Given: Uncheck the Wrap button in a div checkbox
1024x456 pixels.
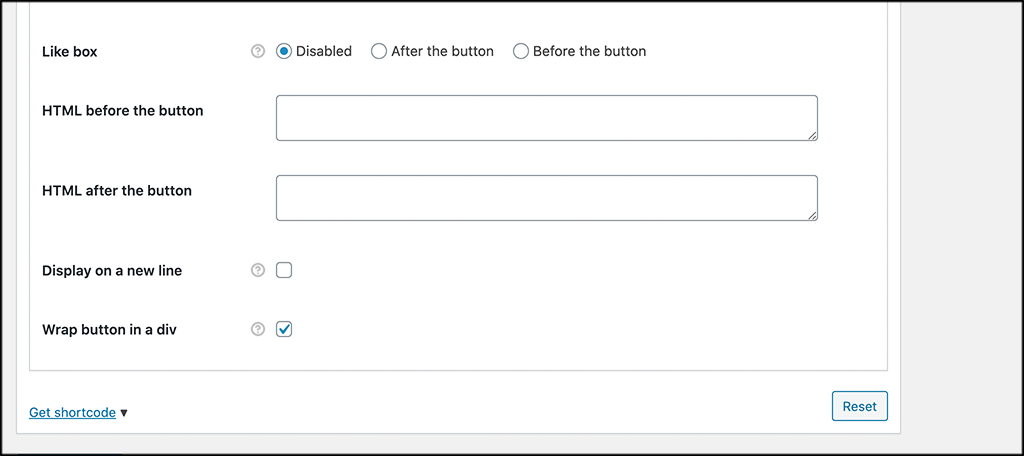Looking at the screenshot, I should [x=284, y=329].
